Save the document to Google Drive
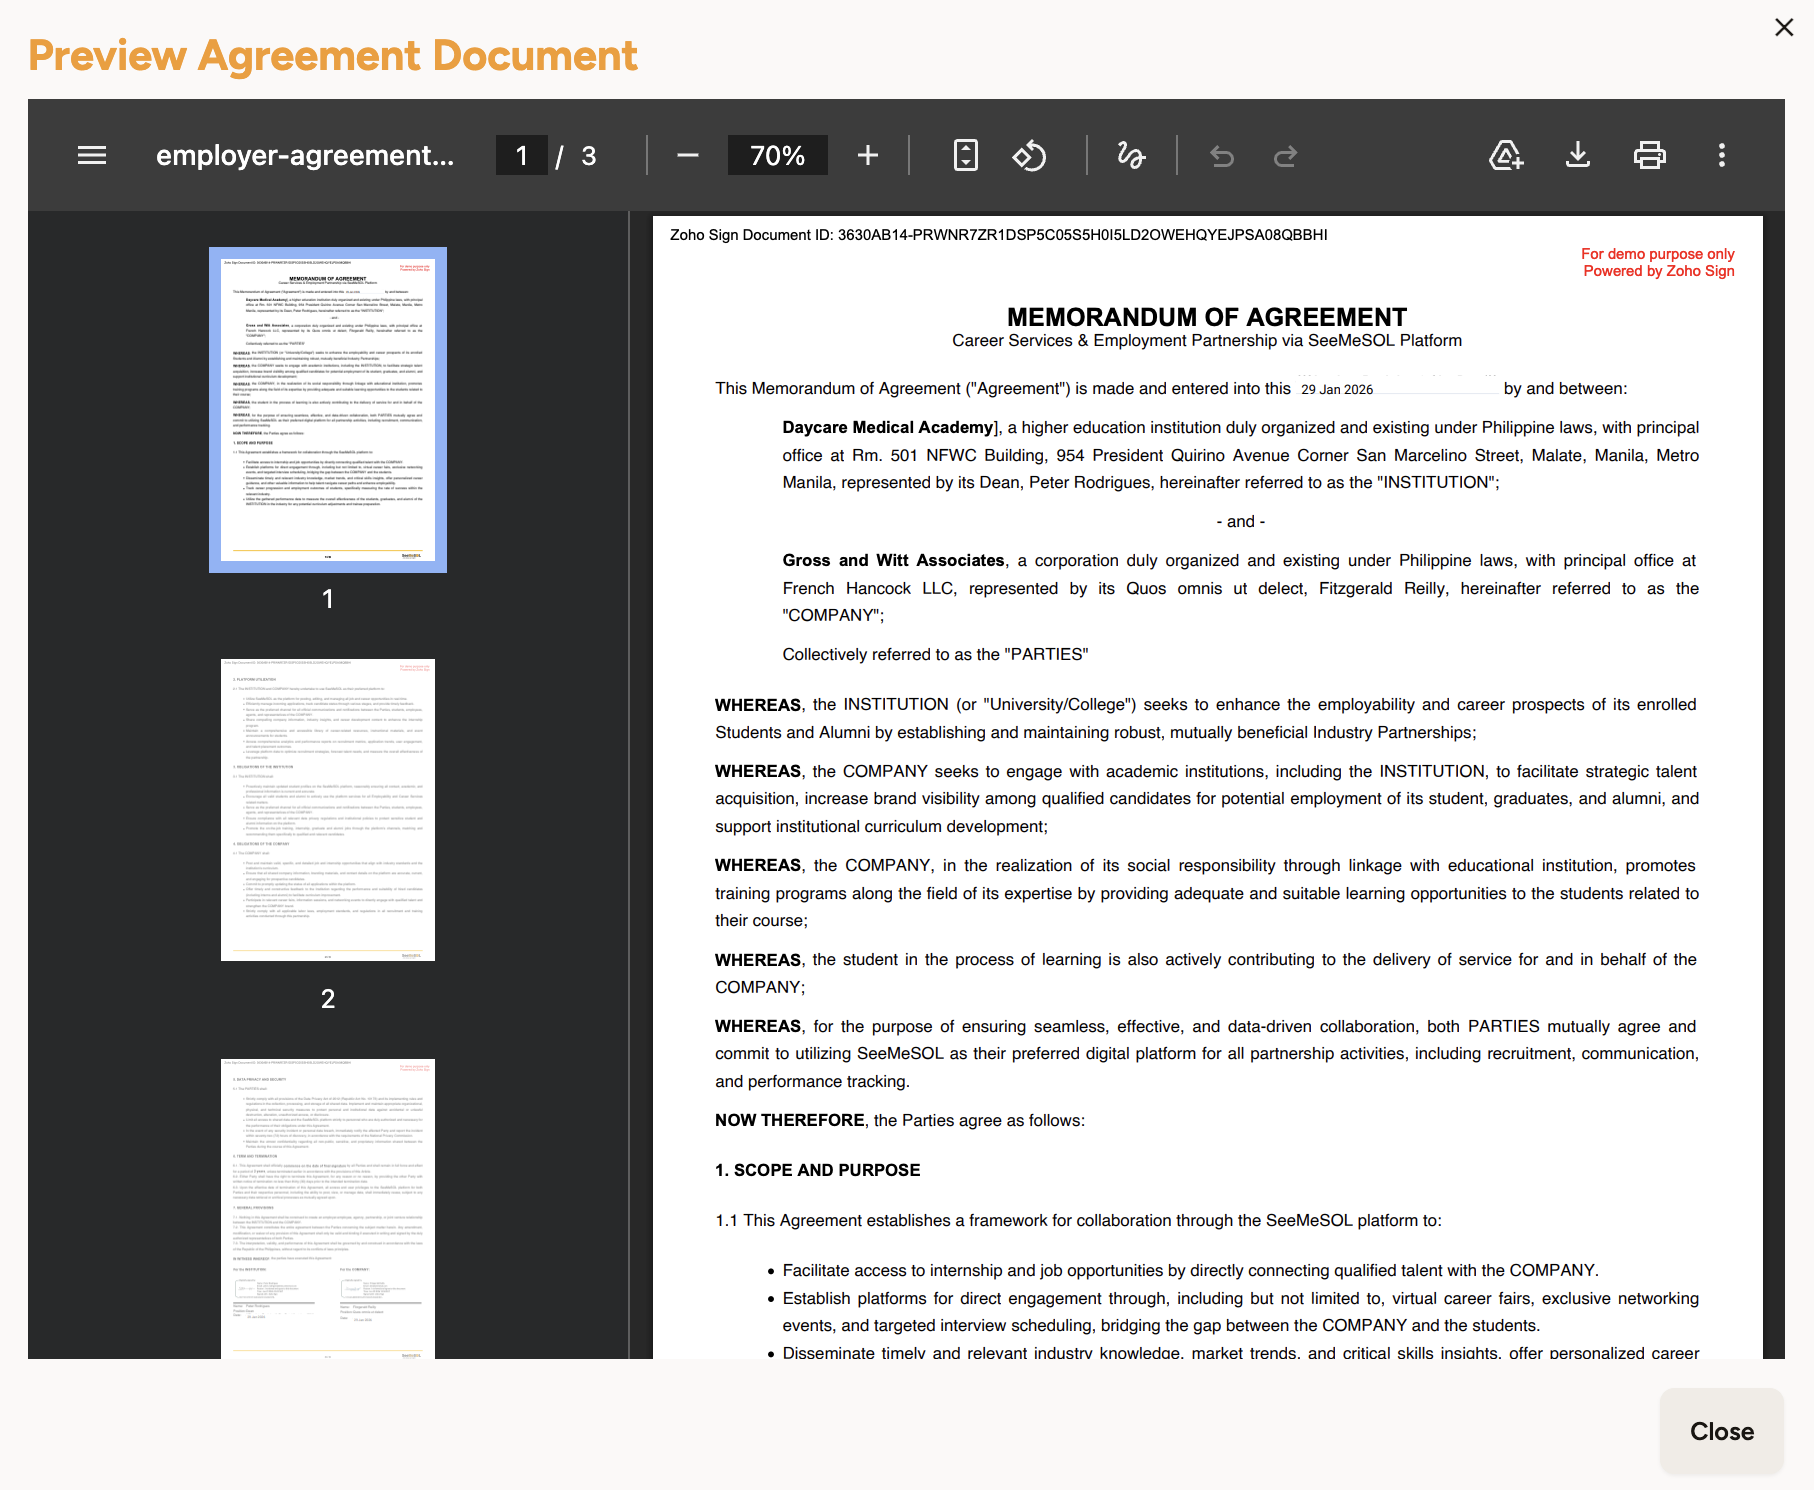1814x1490 pixels. (x=1505, y=155)
